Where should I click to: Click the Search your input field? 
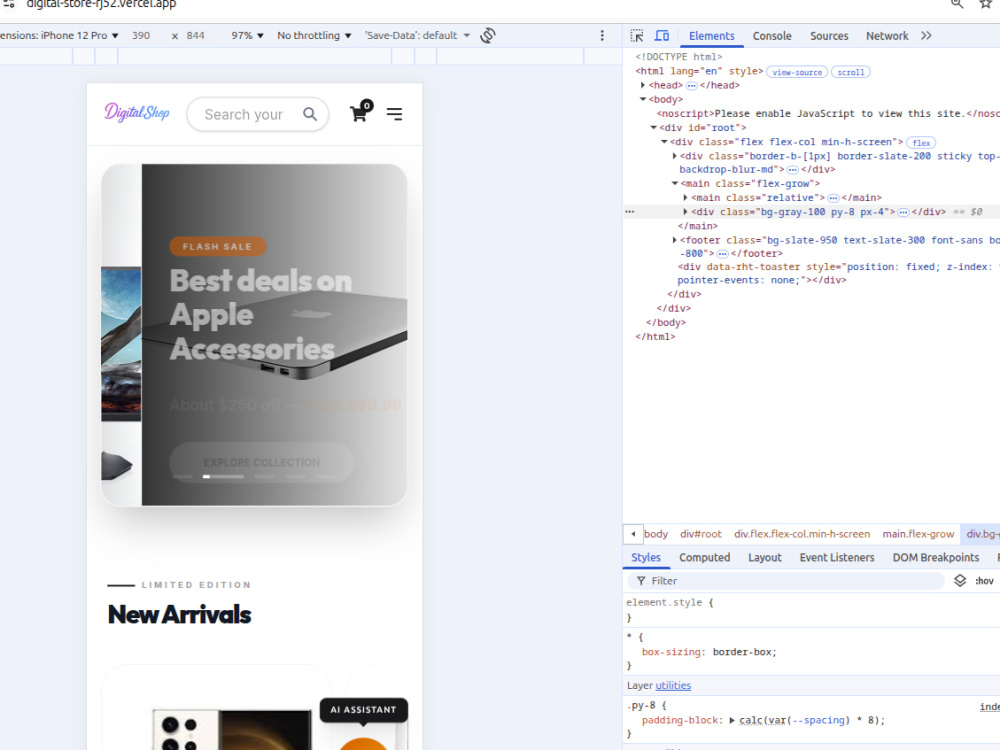pos(244,114)
